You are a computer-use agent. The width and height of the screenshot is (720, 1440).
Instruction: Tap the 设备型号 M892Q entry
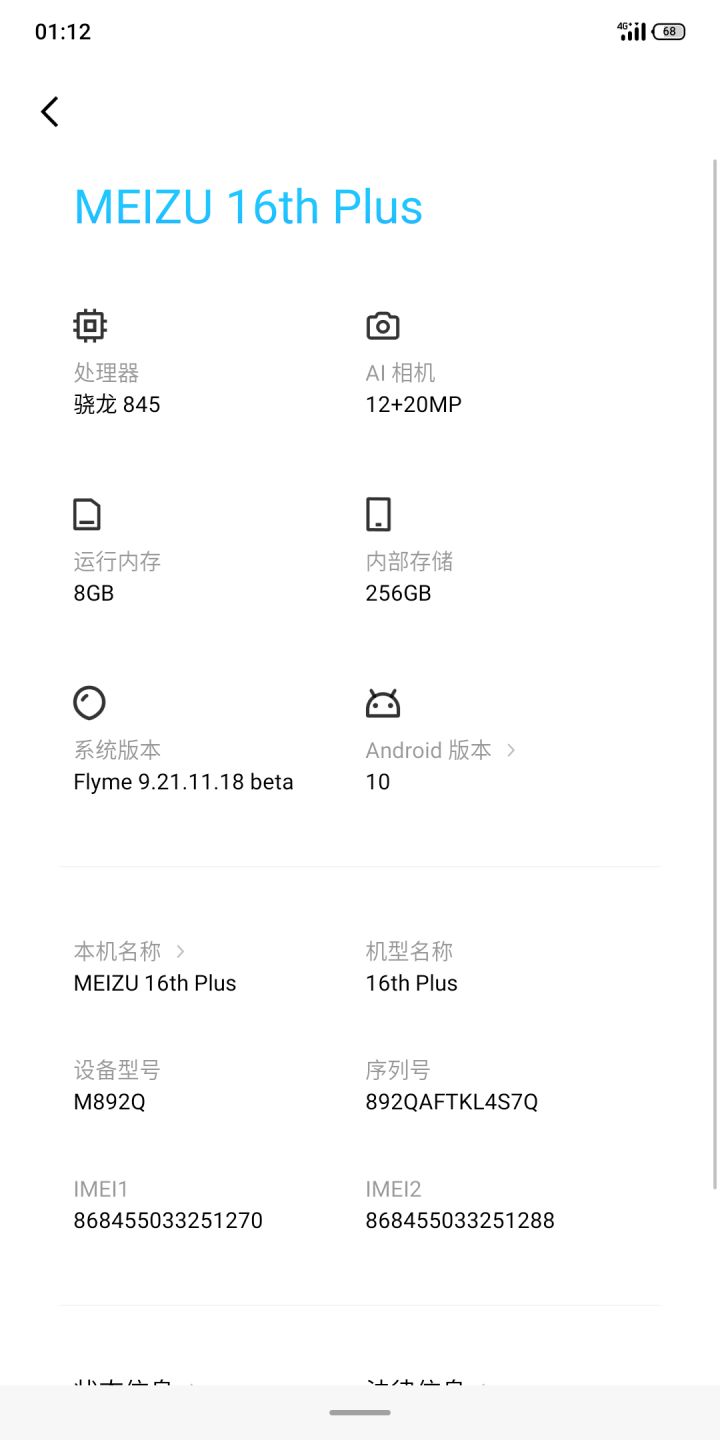click(x=110, y=1102)
